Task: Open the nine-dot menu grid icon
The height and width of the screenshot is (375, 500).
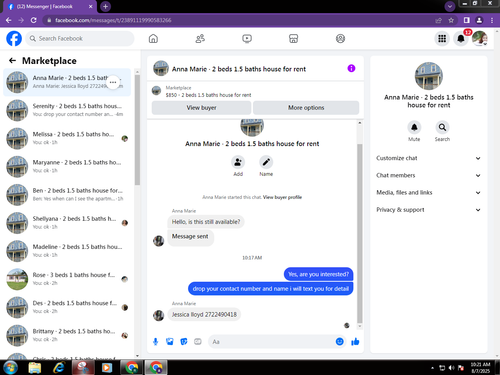Action: tap(442, 39)
